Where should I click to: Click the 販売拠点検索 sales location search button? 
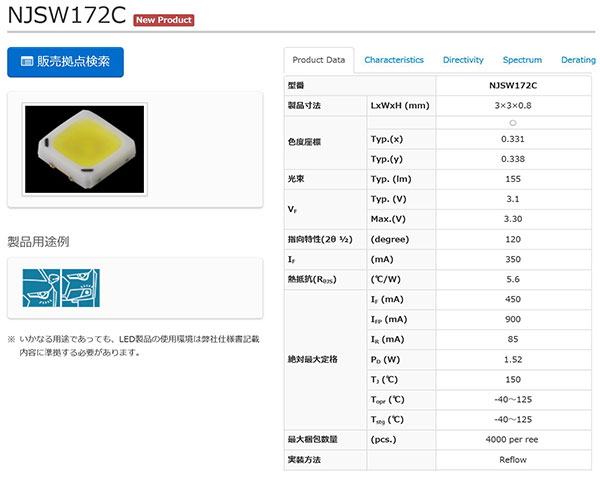pos(65,62)
